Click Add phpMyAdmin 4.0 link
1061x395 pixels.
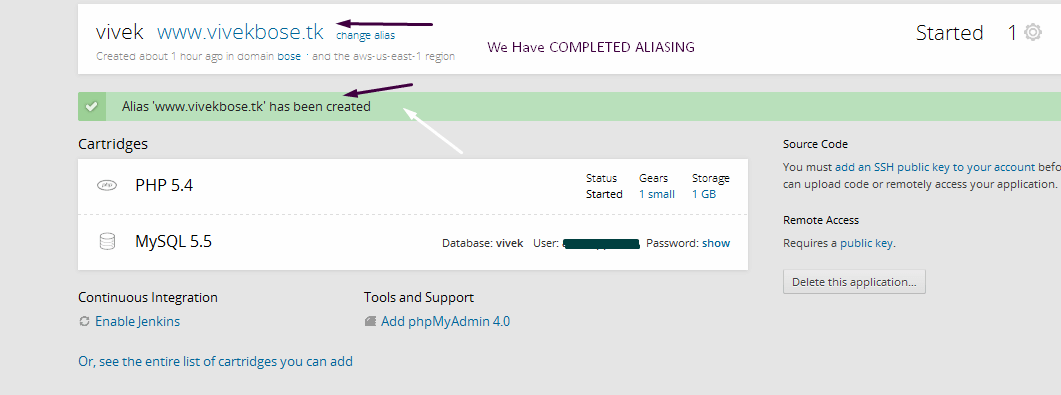pyautogui.click(x=445, y=321)
